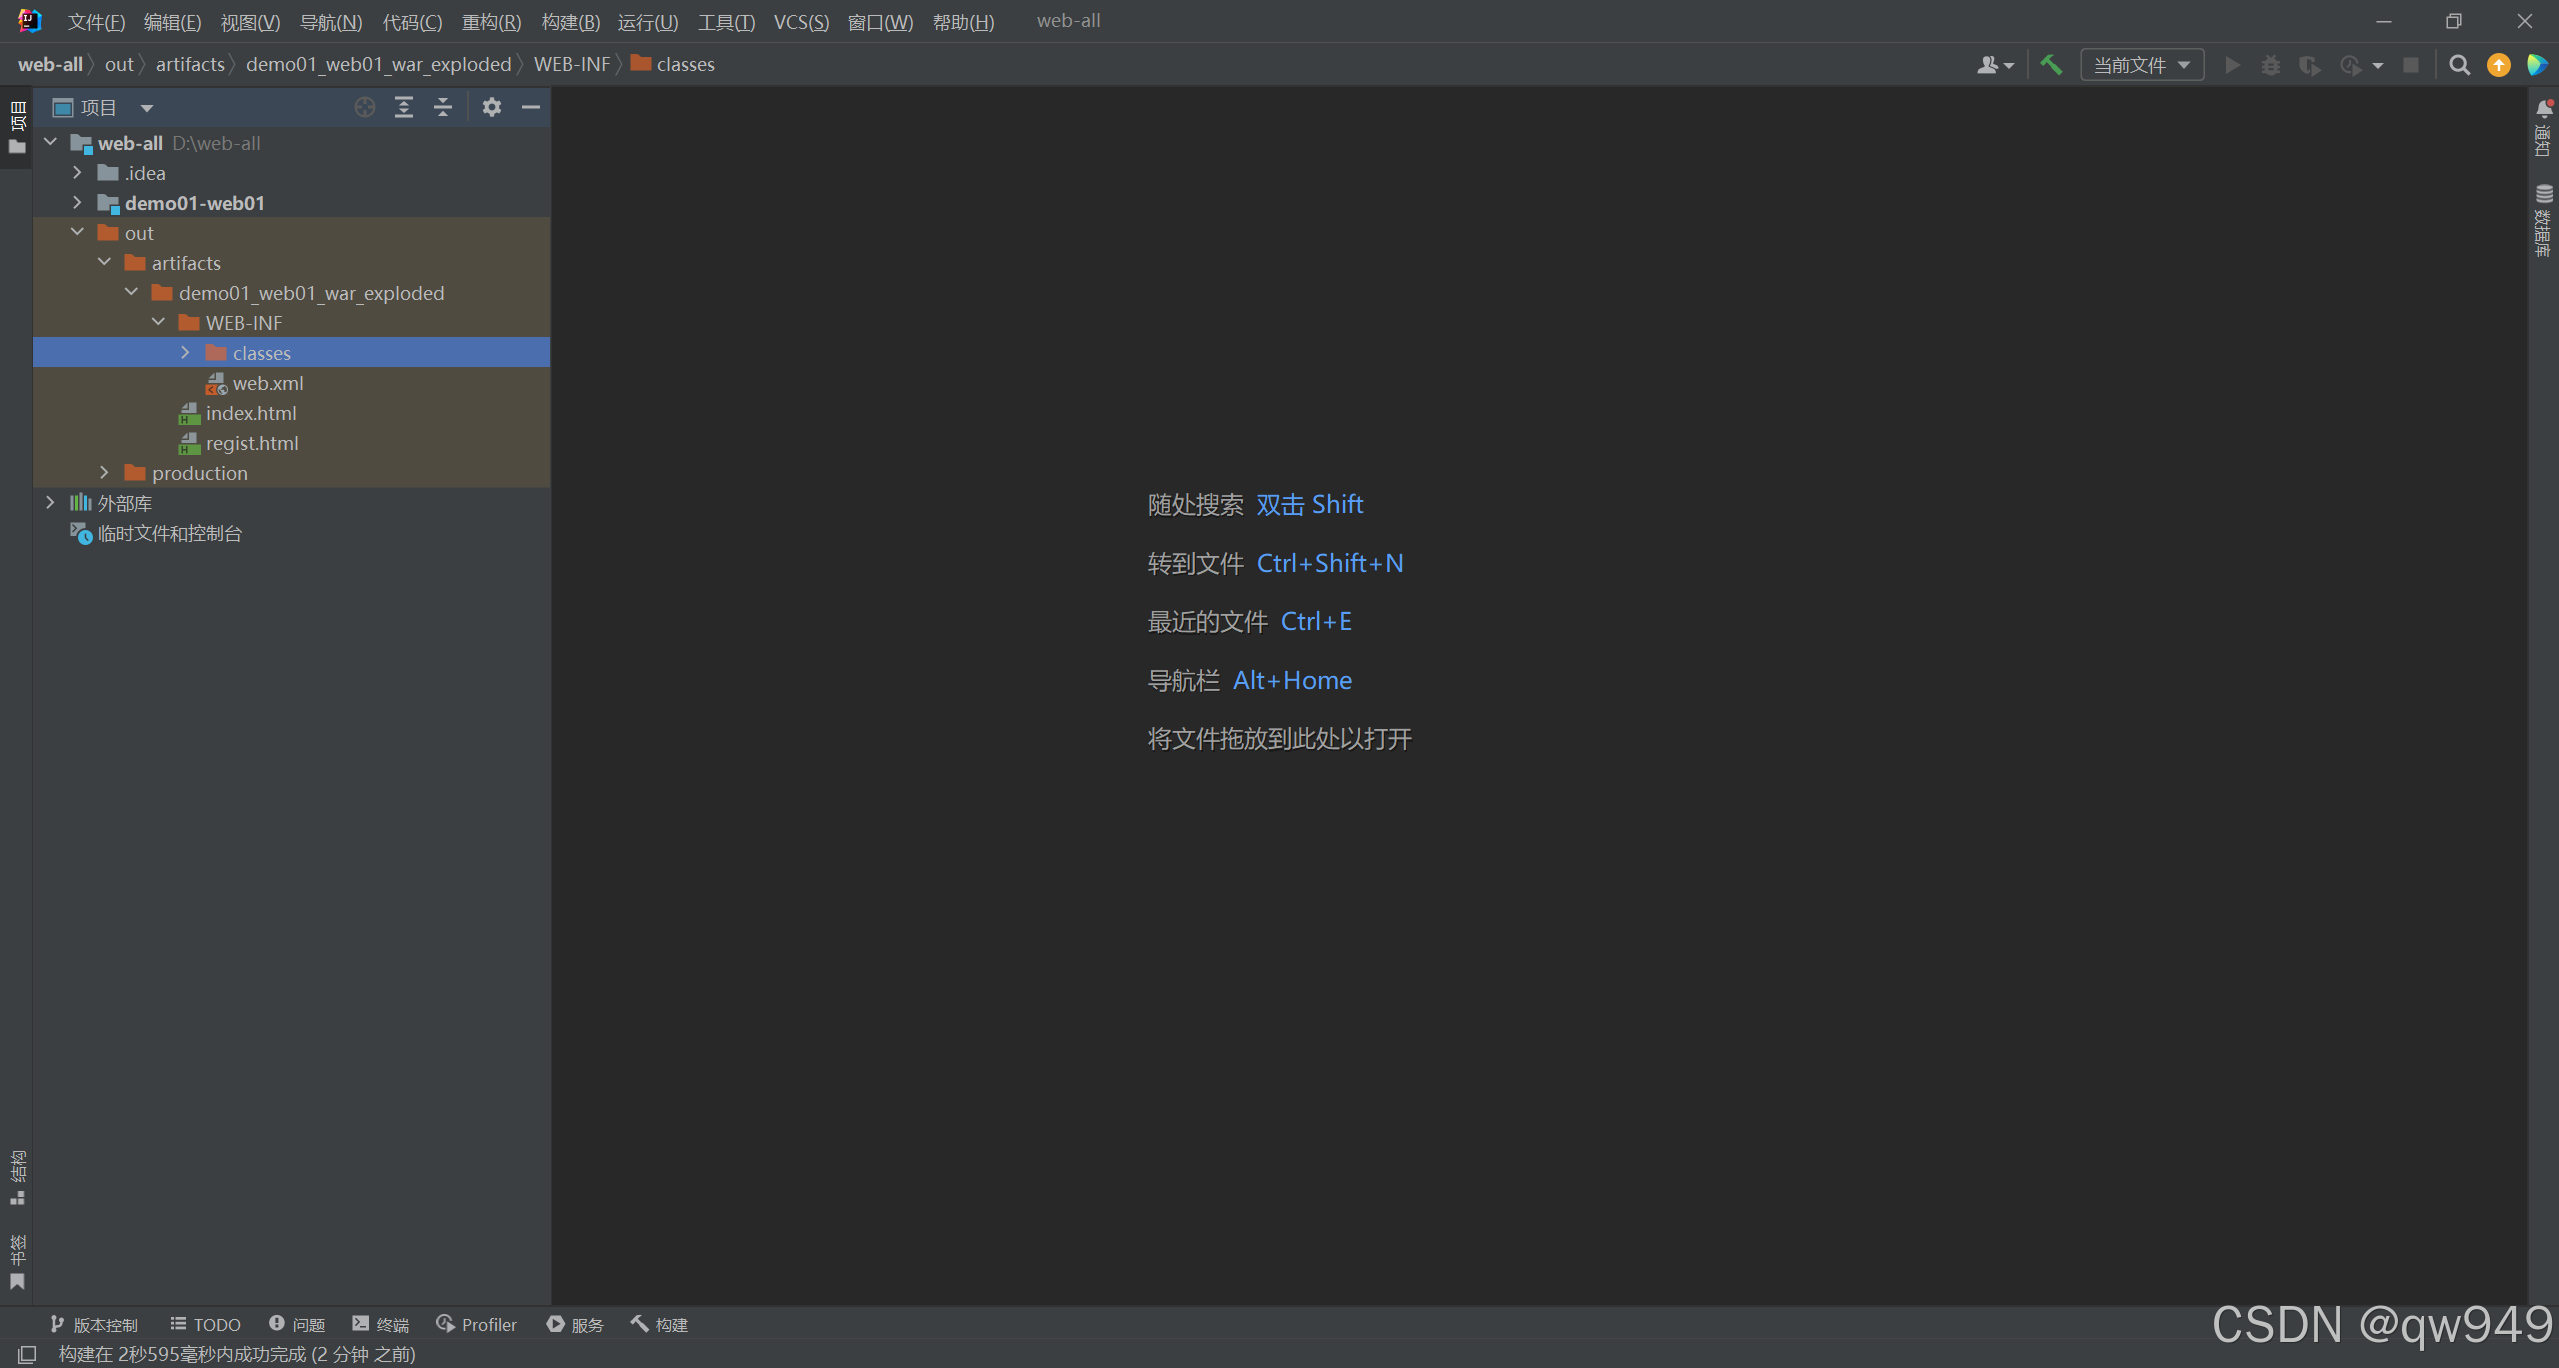Expand the production folder

pyautogui.click(x=104, y=473)
